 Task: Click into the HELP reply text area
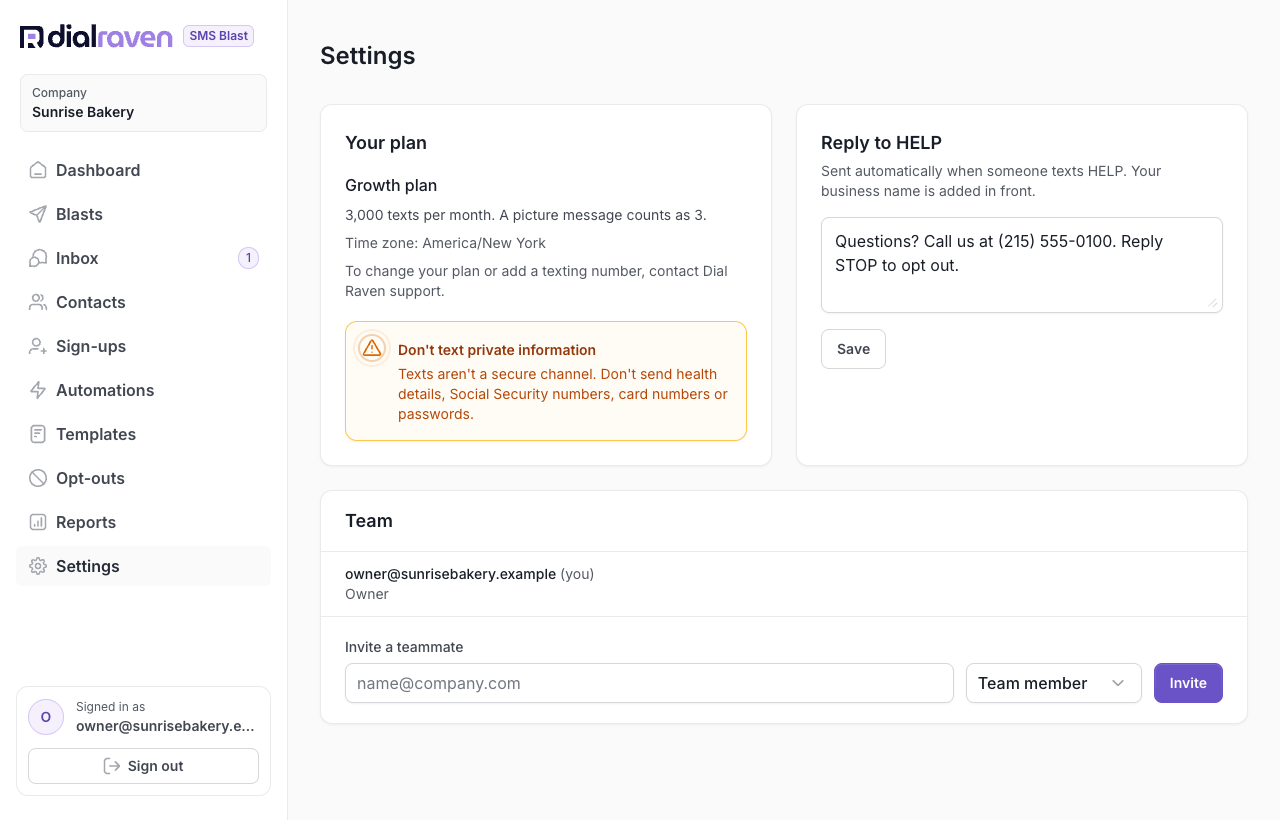tap(1021, 265)
